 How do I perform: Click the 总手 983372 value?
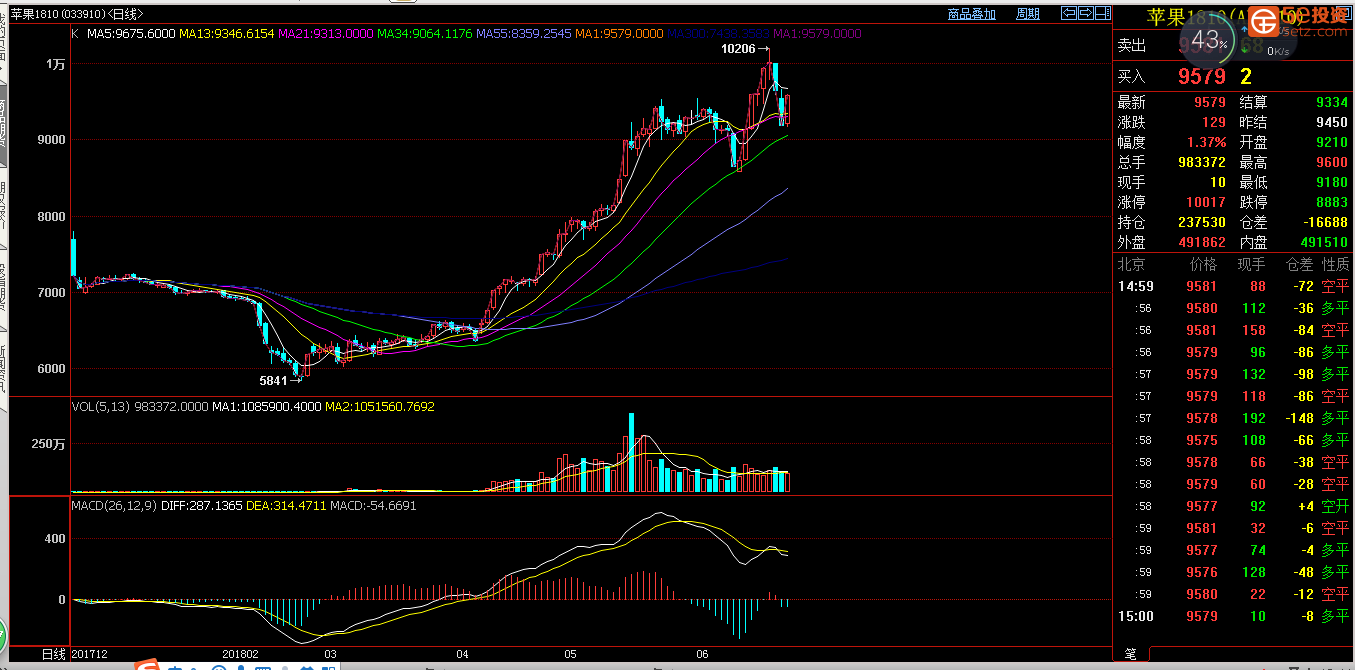click(1200, 162)
